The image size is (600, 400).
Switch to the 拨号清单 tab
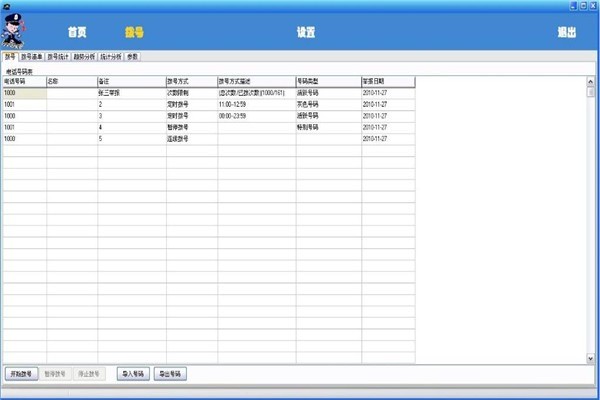click(32, 57)
